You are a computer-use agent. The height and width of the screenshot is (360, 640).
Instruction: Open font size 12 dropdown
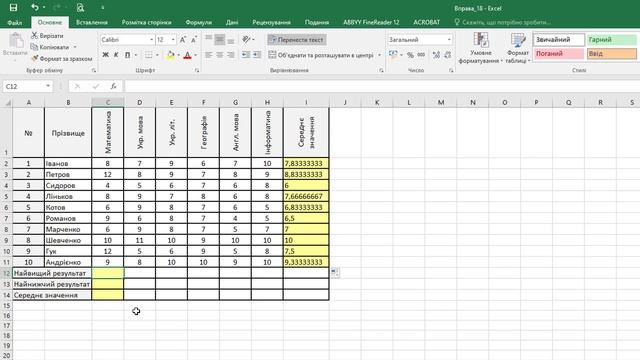pyautogui.click(x=173, y=40)
